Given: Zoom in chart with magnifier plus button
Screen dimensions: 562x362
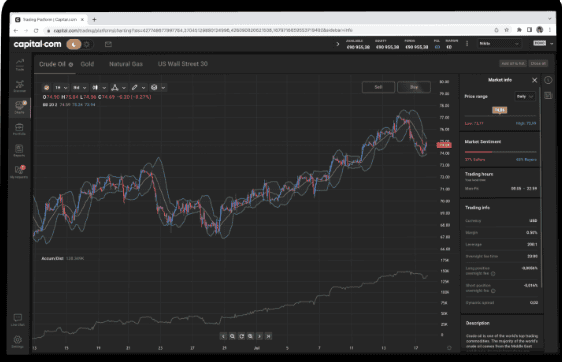Looking at the screenshot, I should [x=250, y=337].
